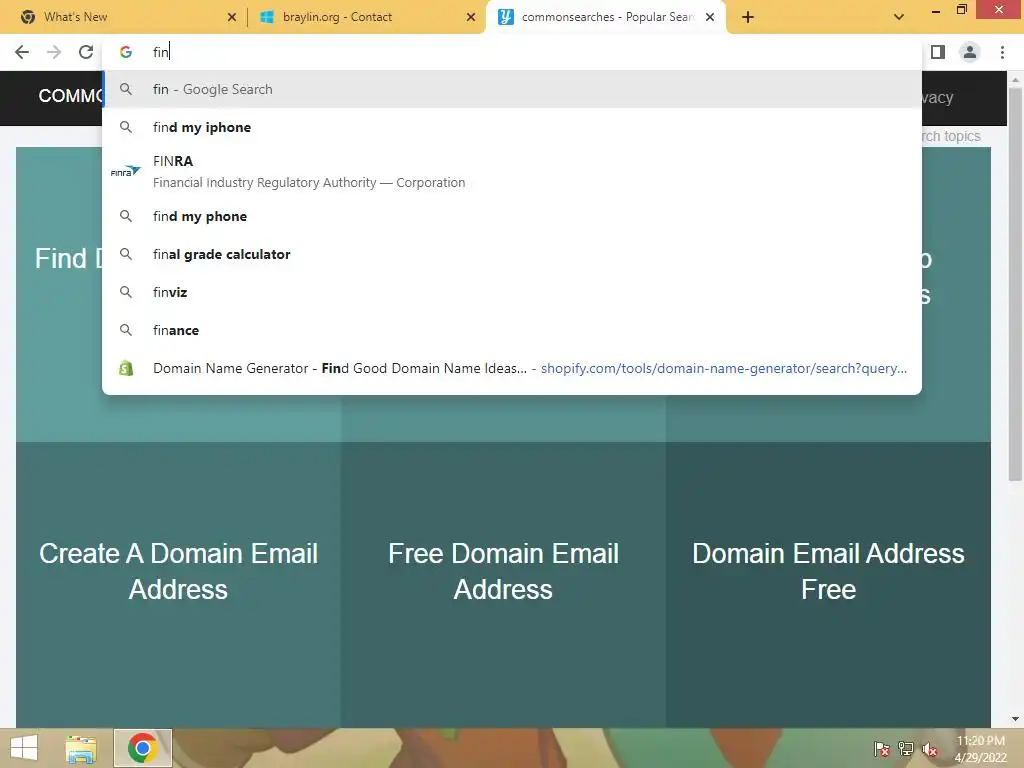Click the browser Back arrow
Image resolution: width=1024 pixels, height=768 pixels.
tap(22, 52)
